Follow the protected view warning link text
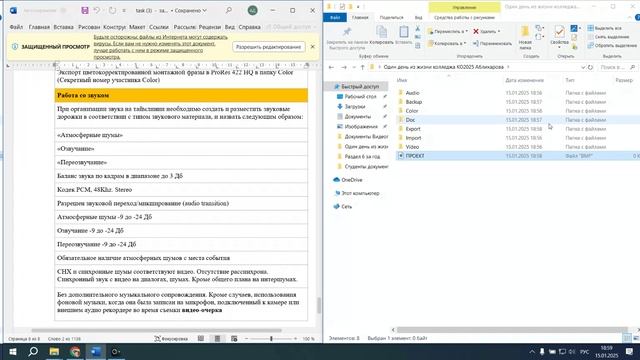This screenshot has height=360, width=640. (161, 47)
